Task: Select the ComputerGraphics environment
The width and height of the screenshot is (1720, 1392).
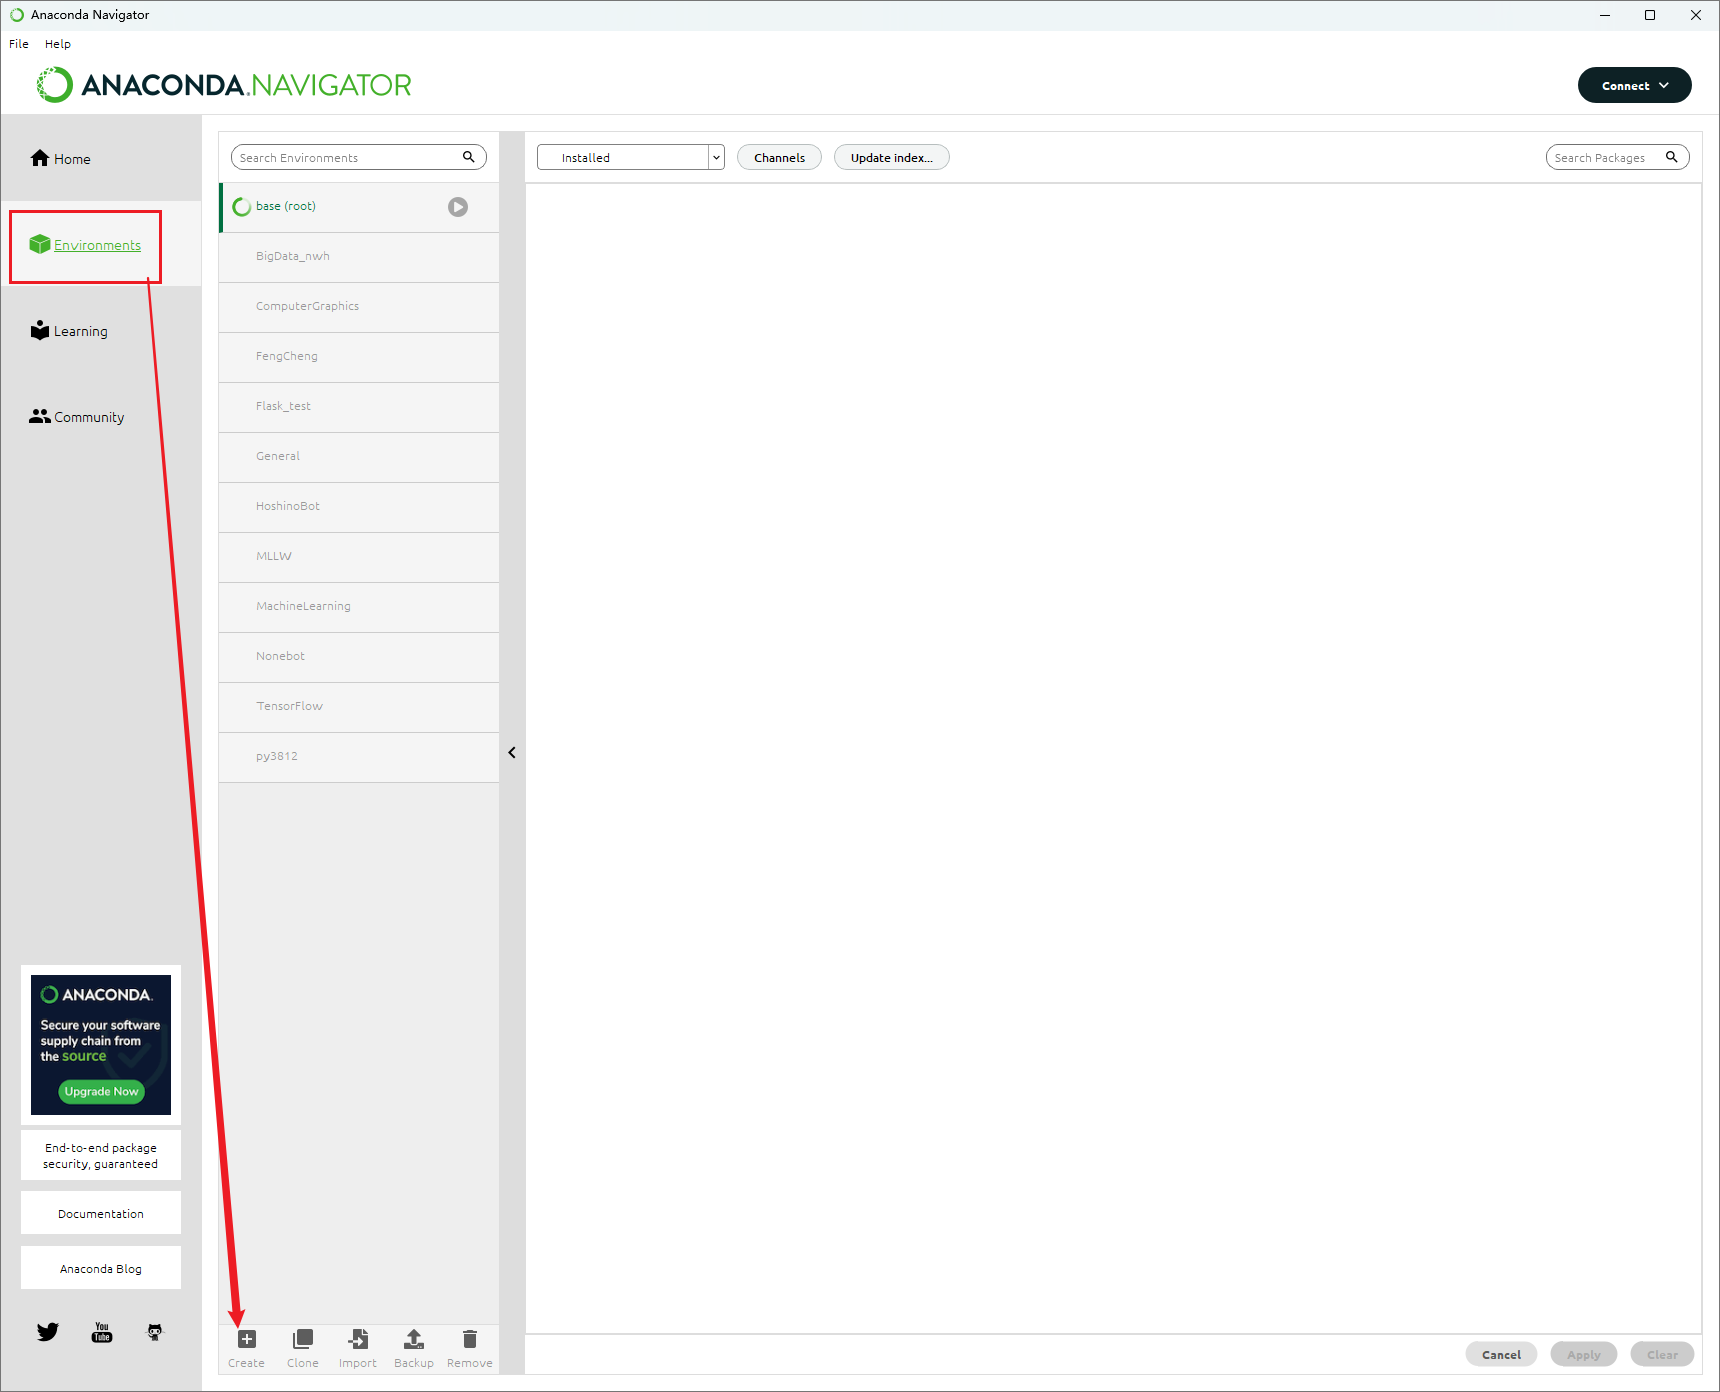Action: [x=359, y=307]
